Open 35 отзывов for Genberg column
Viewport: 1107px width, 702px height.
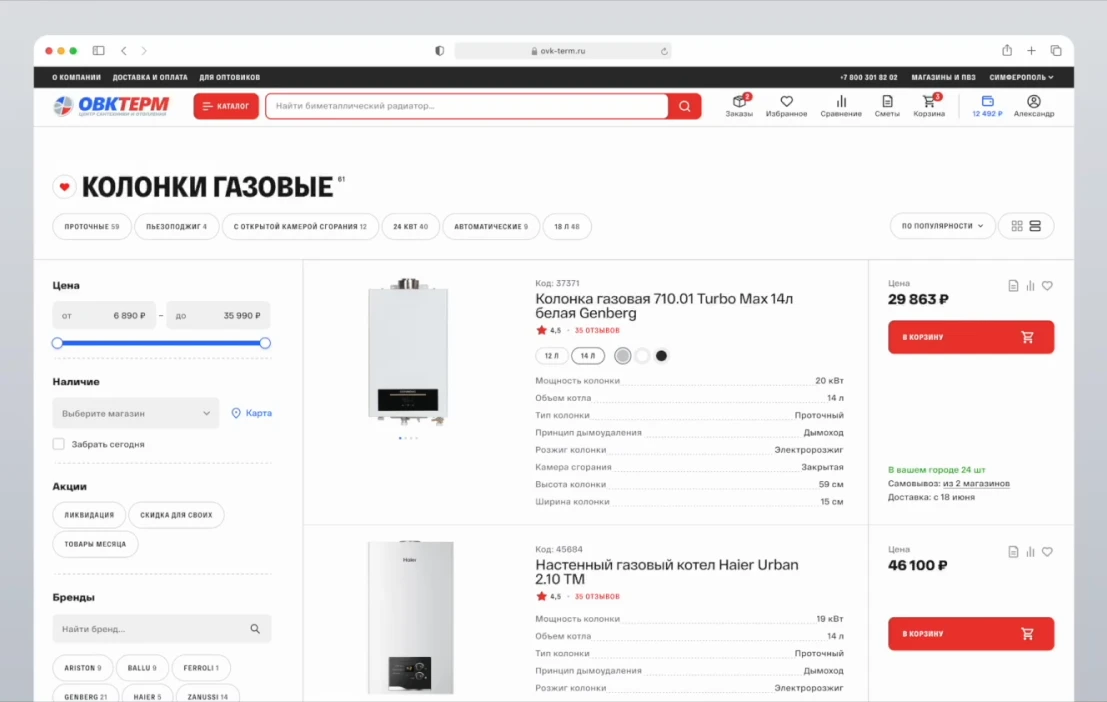pos(597,331)
